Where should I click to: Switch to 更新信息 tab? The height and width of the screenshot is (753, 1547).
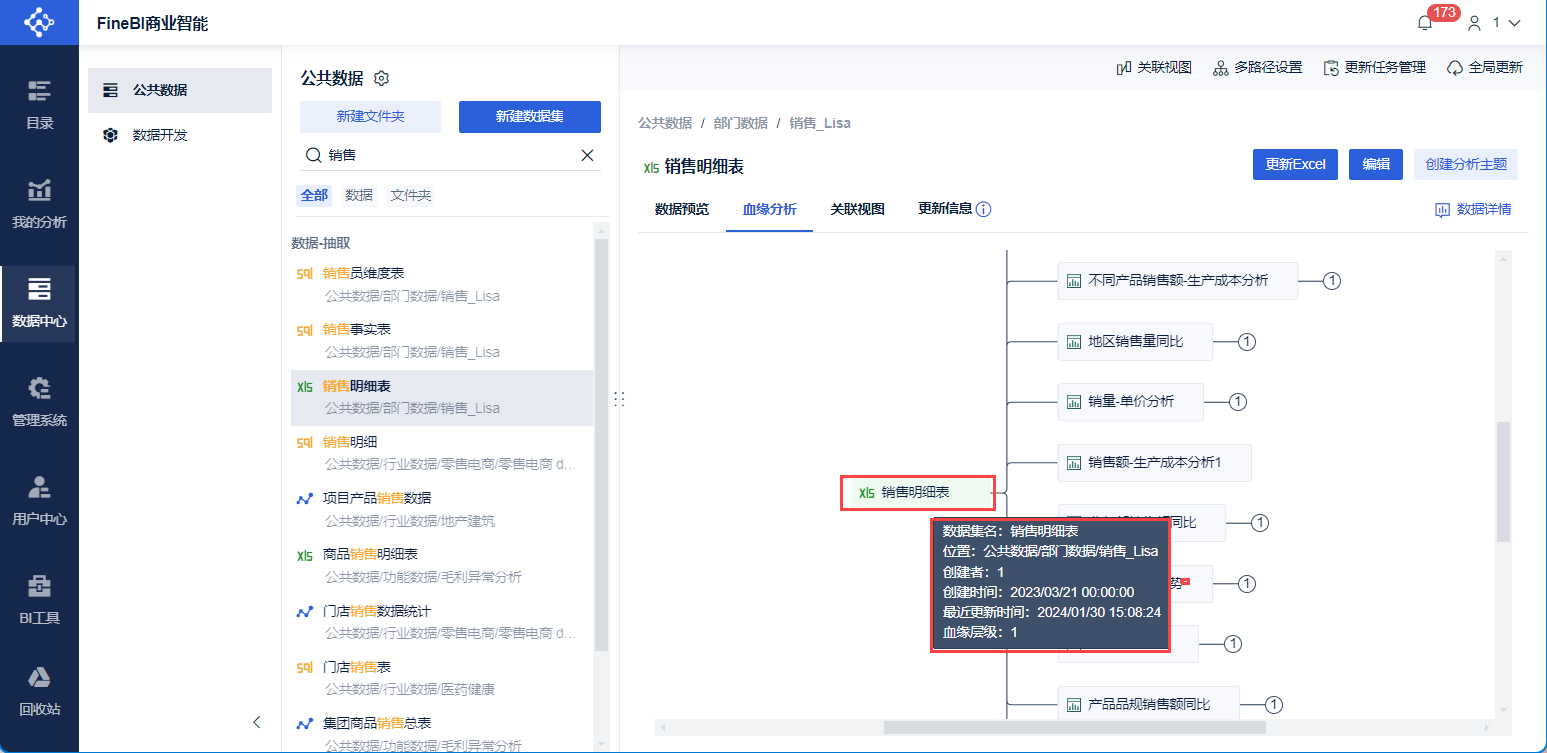pos(945,210)
